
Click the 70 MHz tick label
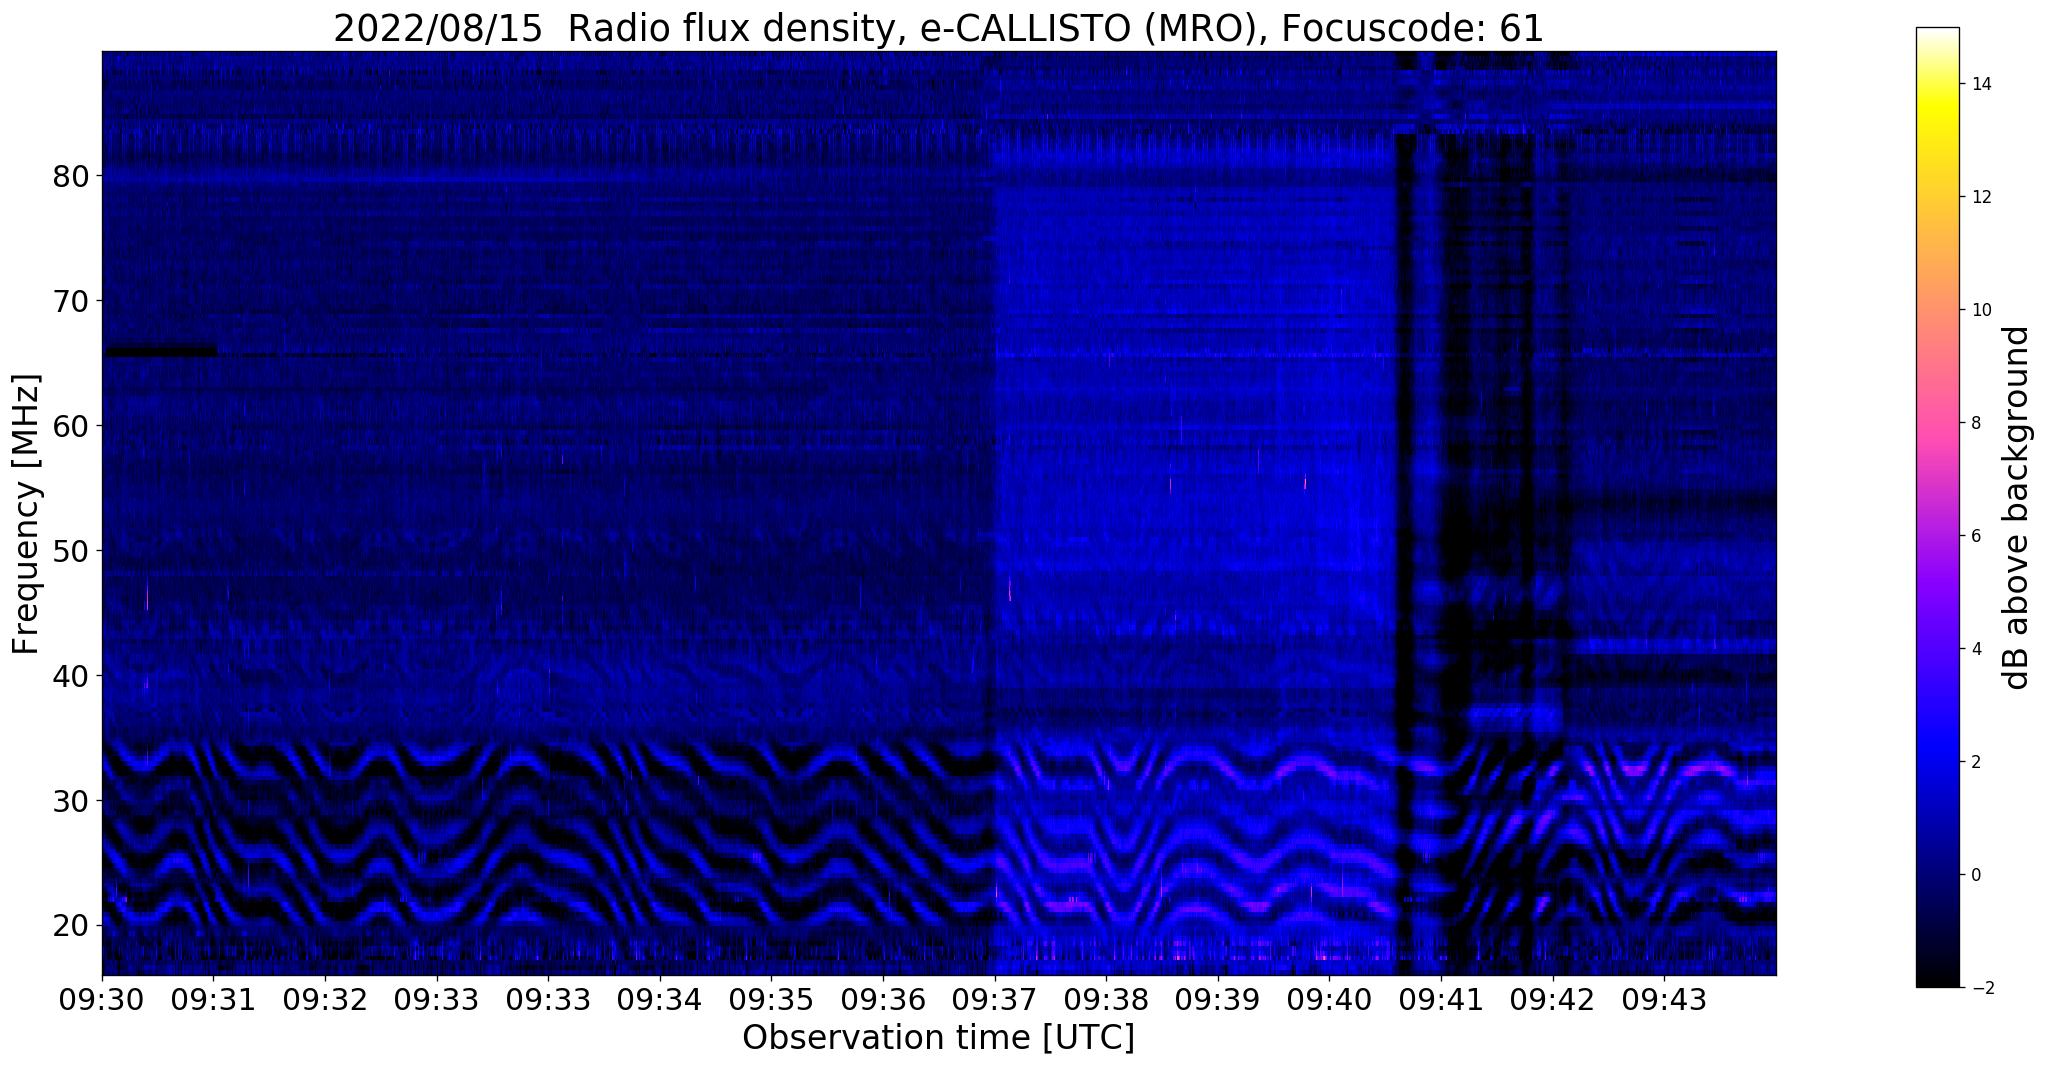tap(71, 301)
